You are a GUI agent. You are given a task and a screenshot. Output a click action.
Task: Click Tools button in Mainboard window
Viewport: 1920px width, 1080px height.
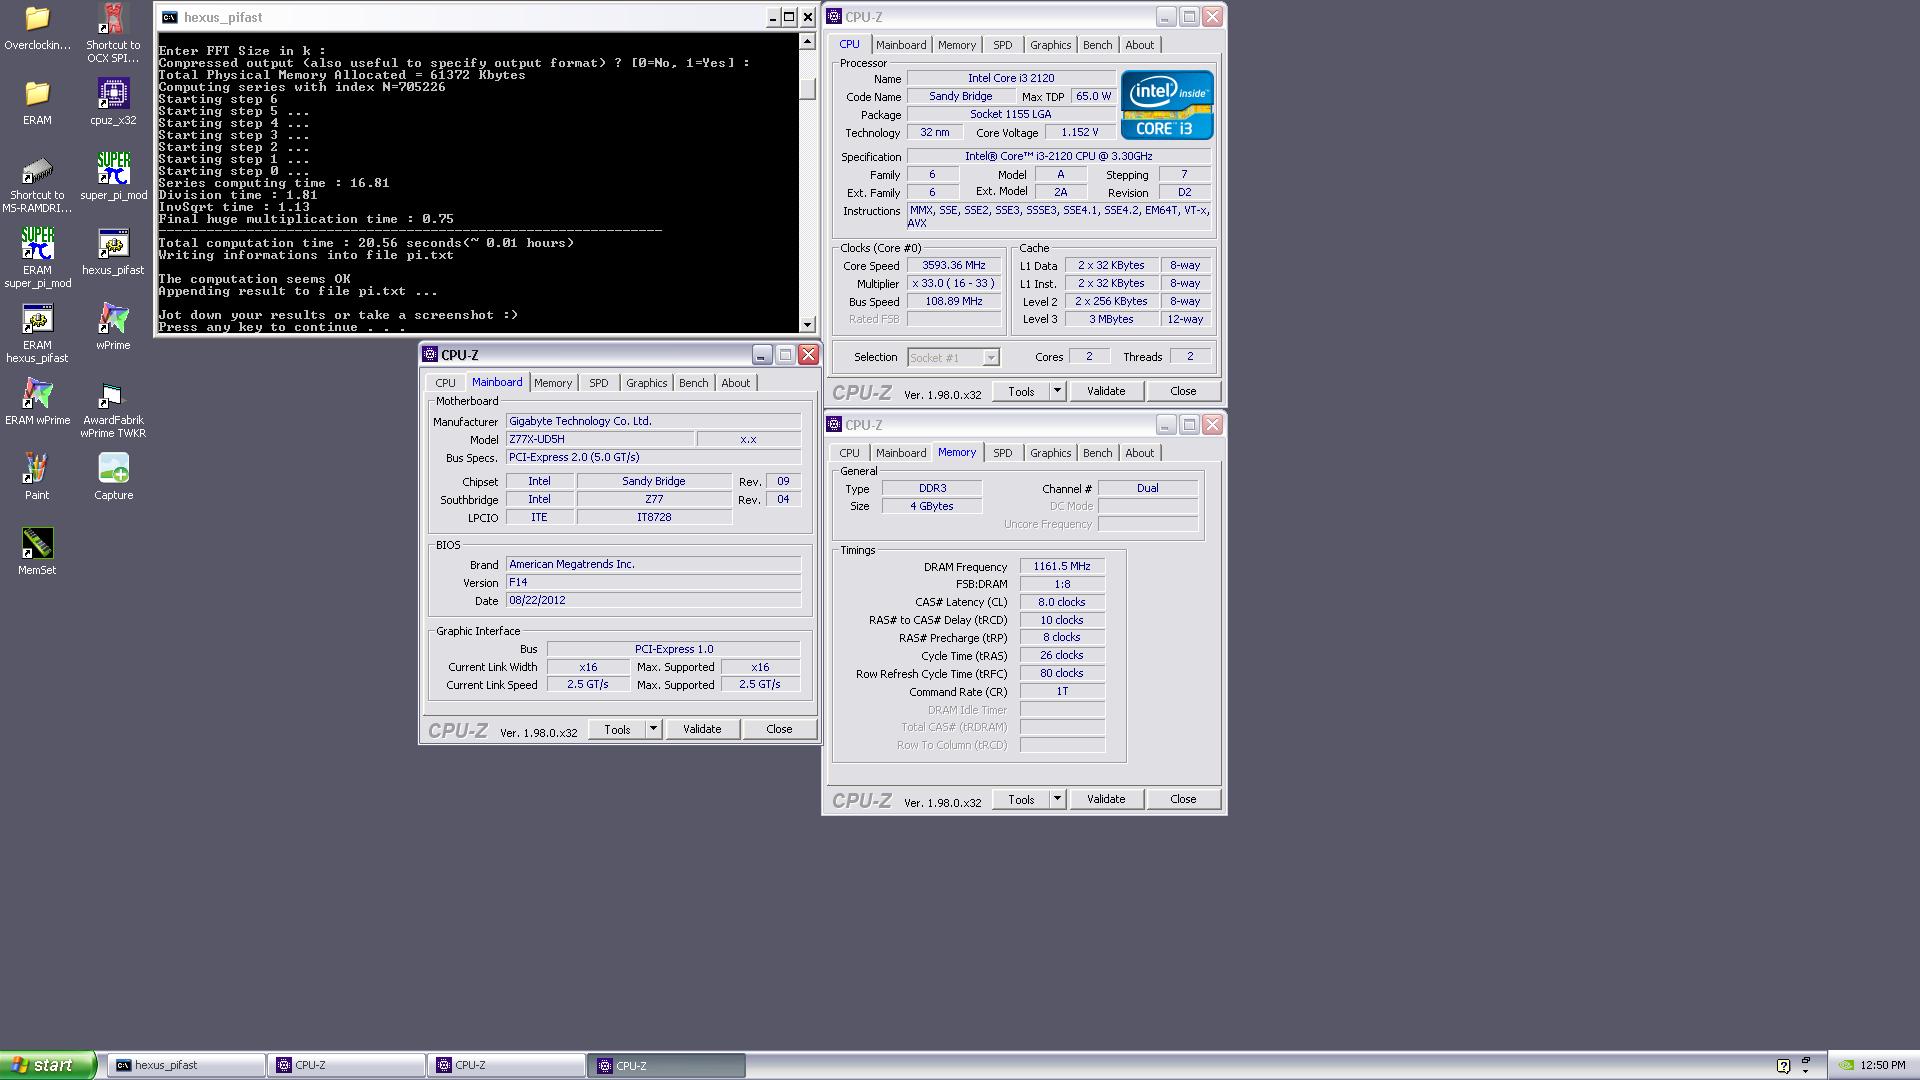(x=617, y=729)
